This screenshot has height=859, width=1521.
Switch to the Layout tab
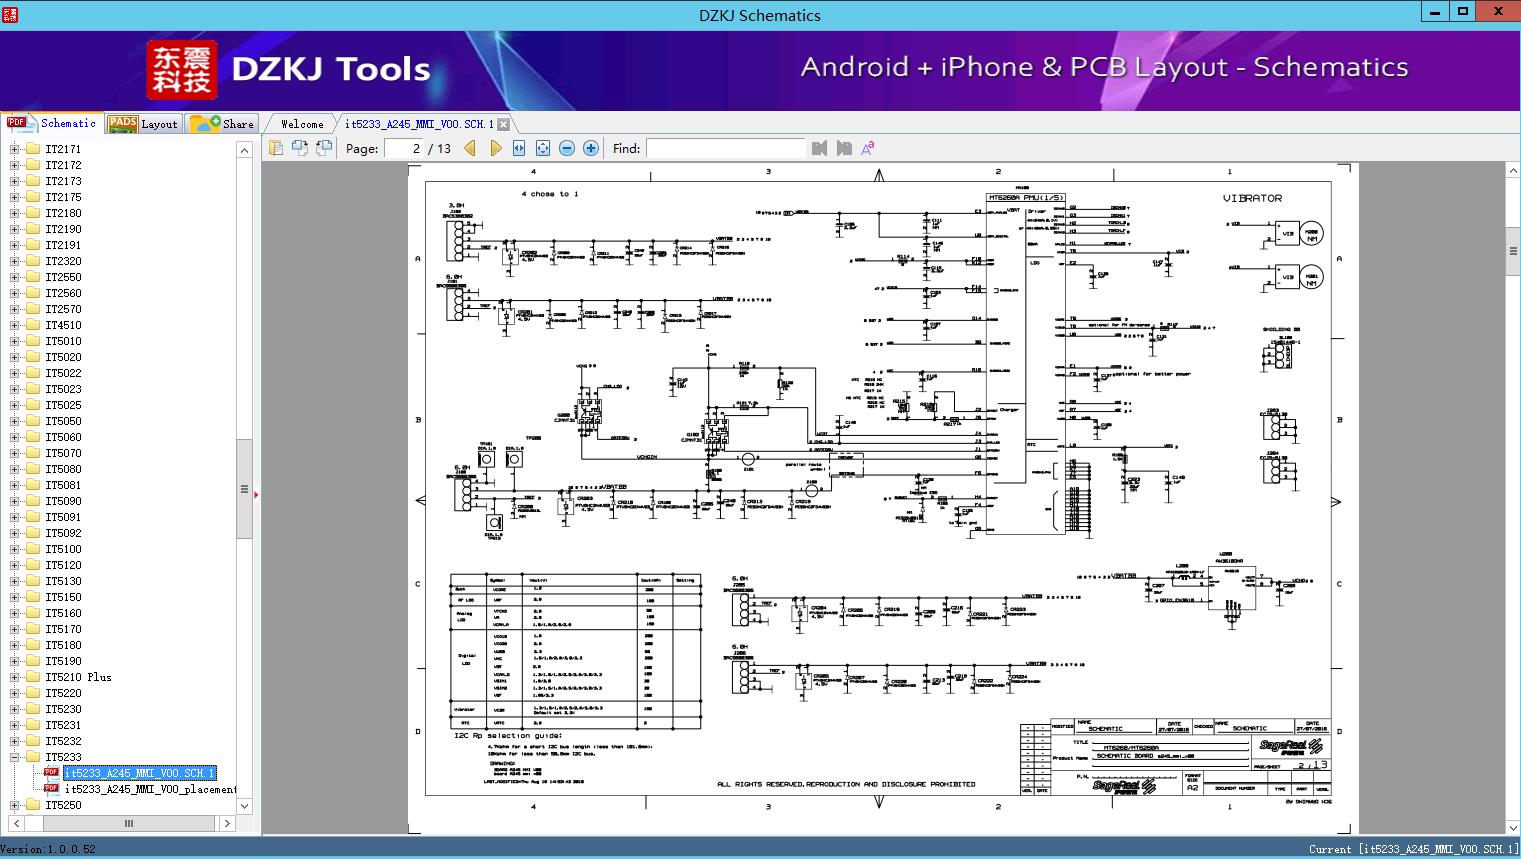pyautogui.click(x=143, y=124)
